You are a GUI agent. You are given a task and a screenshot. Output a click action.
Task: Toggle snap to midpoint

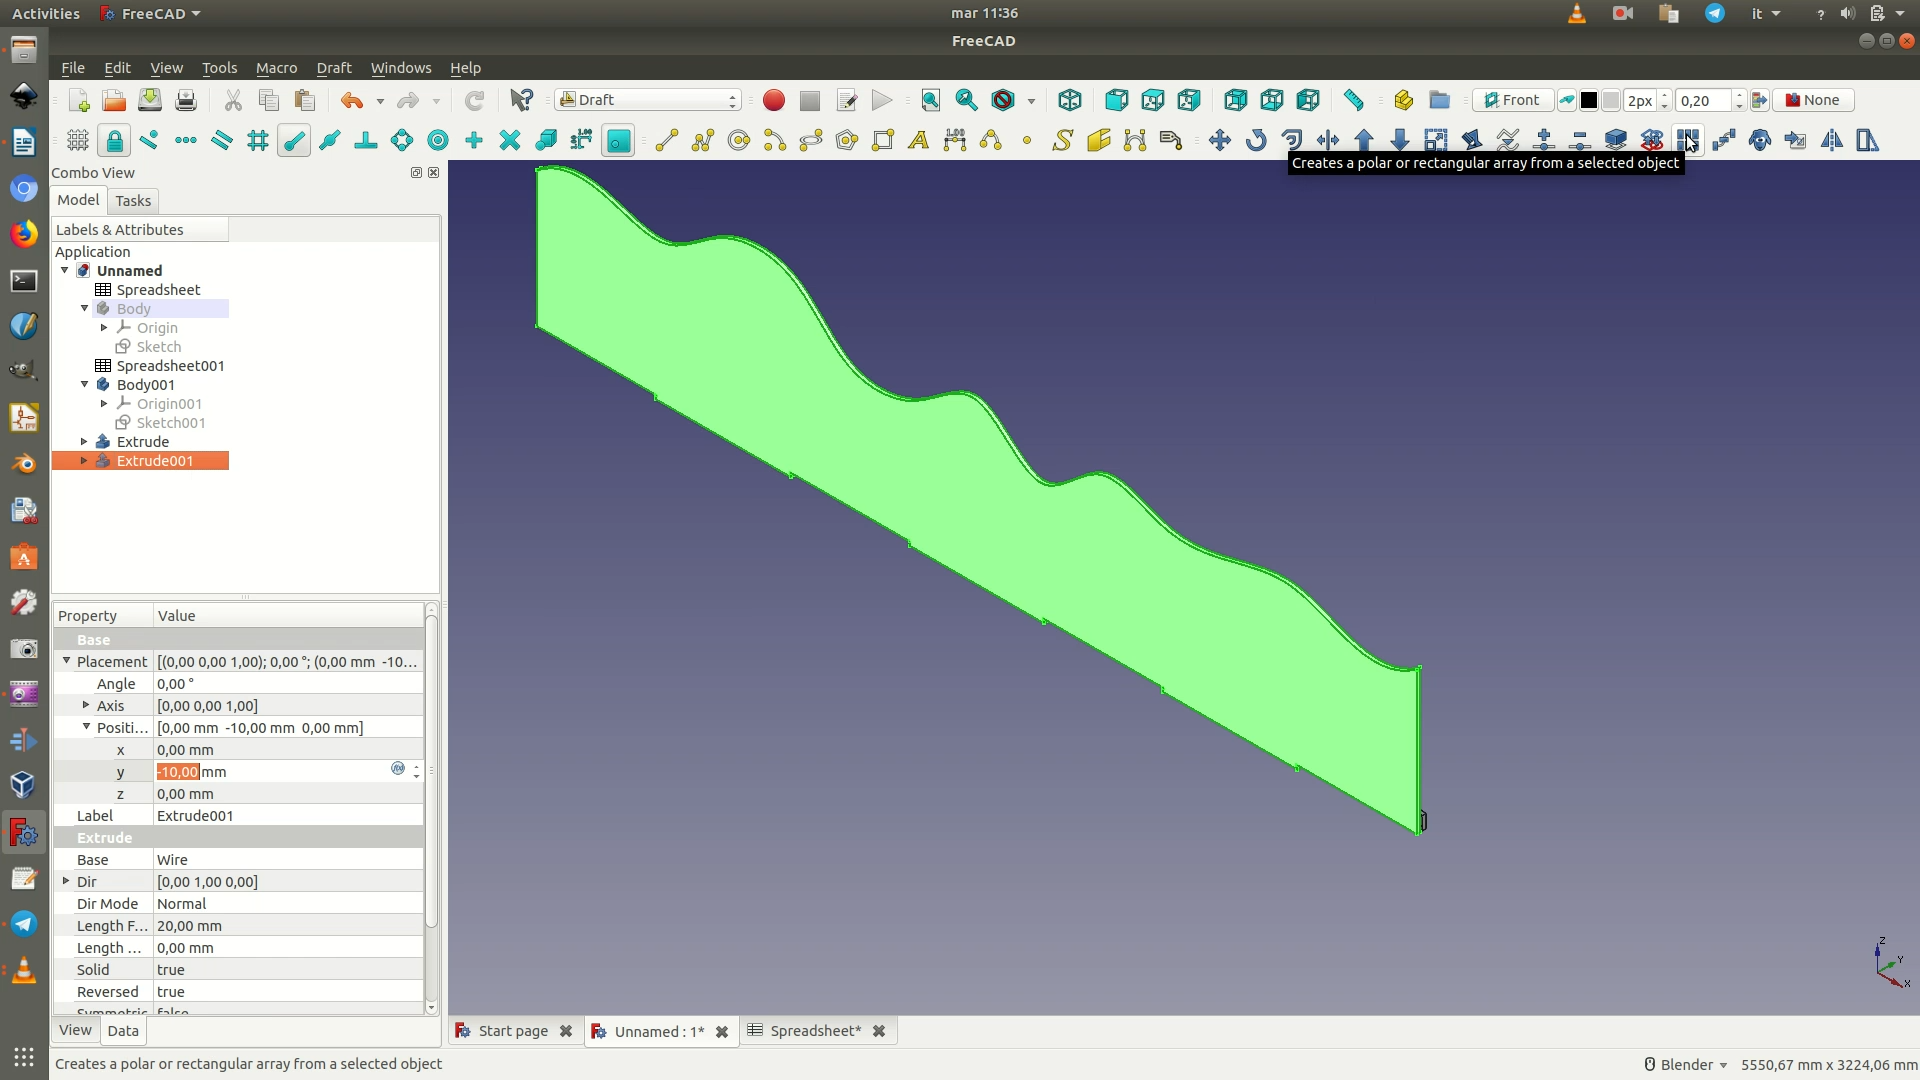click(330, 140)
